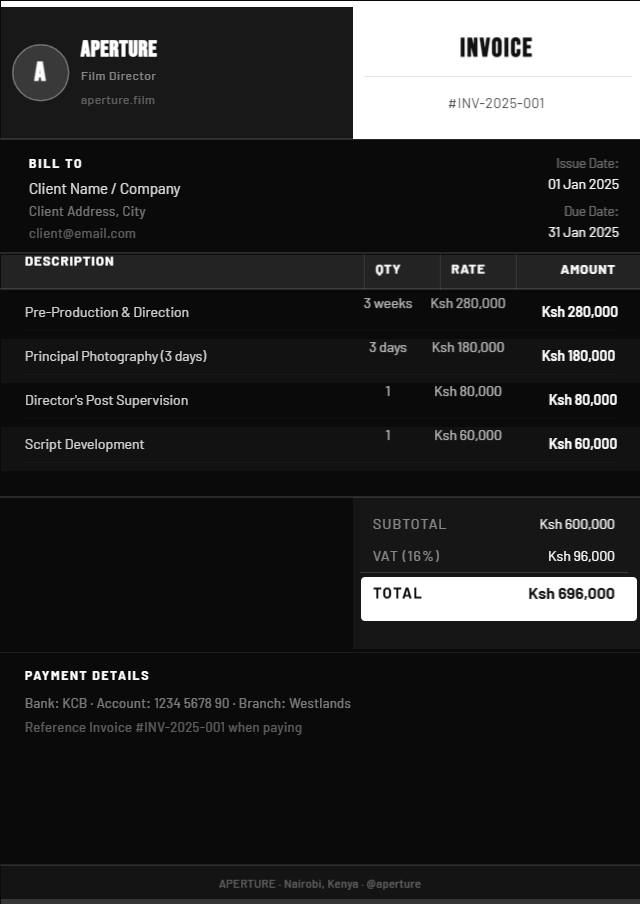This screenshot has width=640, height=904.
Task: Click the QTY column header
Action: pos(387,269)
